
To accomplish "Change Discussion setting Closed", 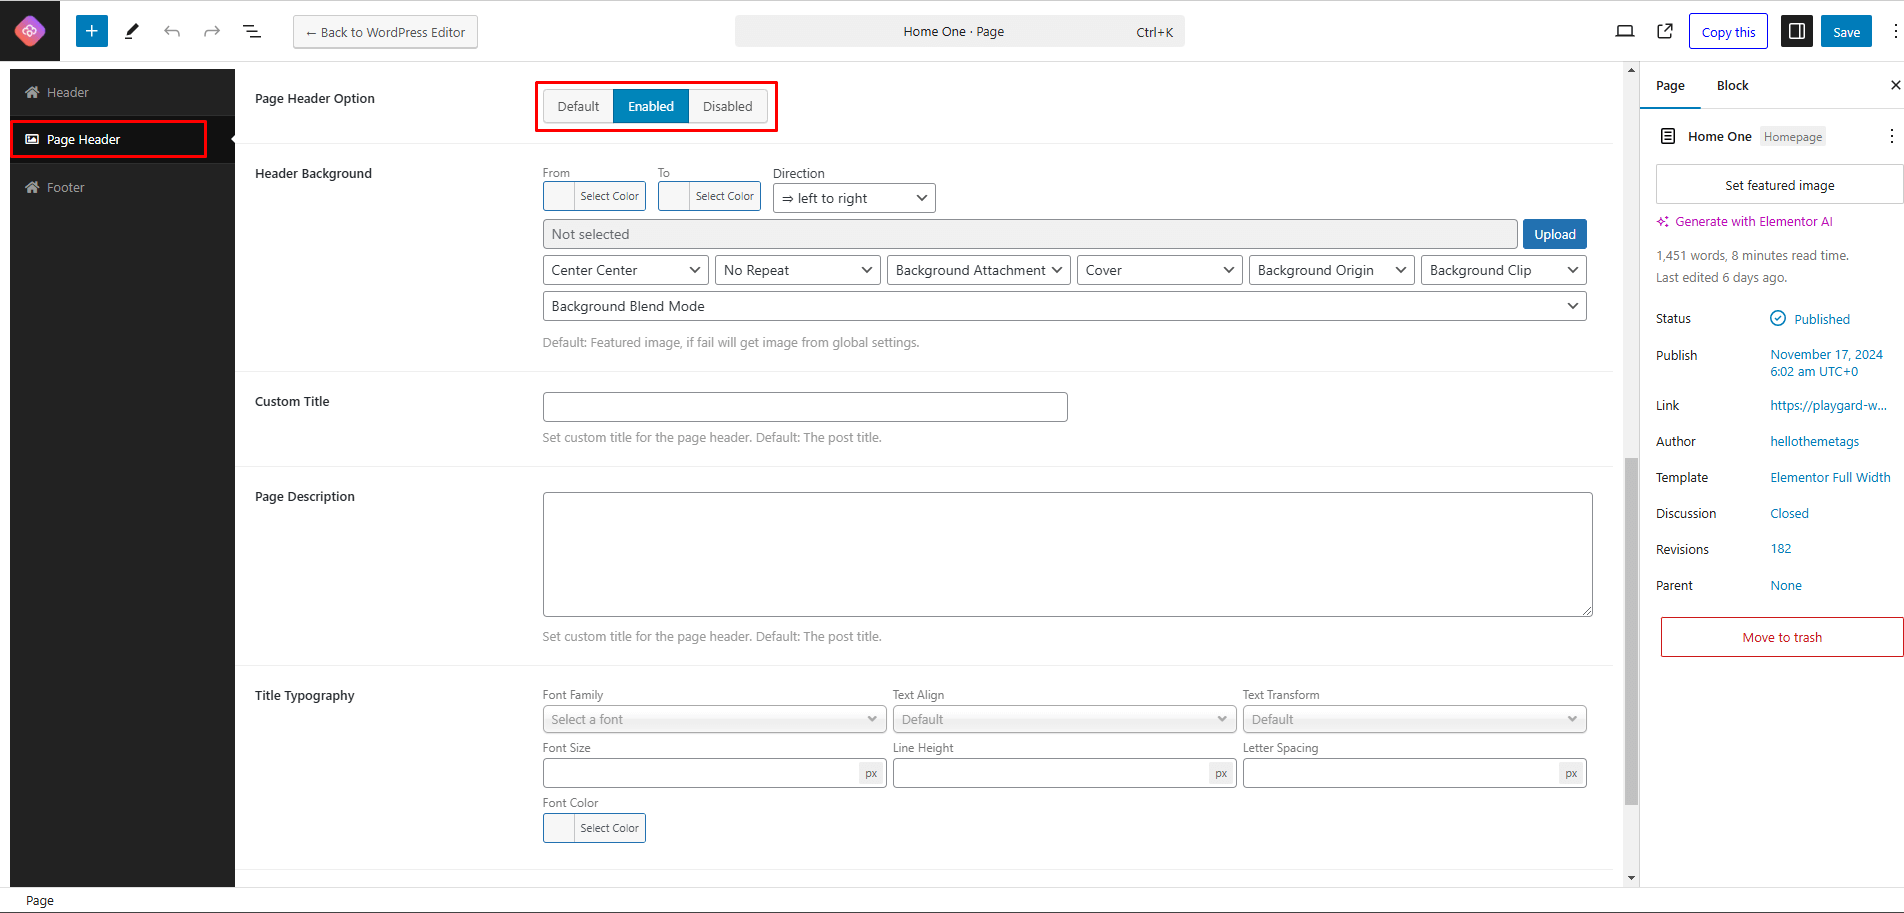I will (1789, 513).
